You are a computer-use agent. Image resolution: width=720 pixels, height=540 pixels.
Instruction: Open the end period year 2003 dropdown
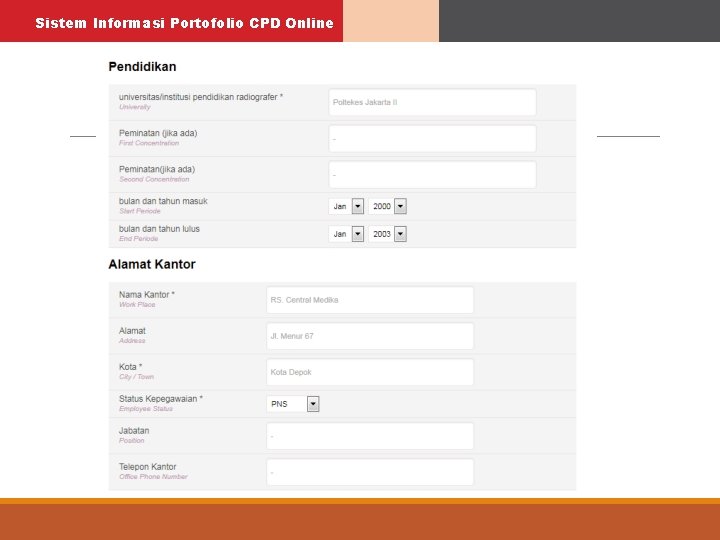click(388, 234)
